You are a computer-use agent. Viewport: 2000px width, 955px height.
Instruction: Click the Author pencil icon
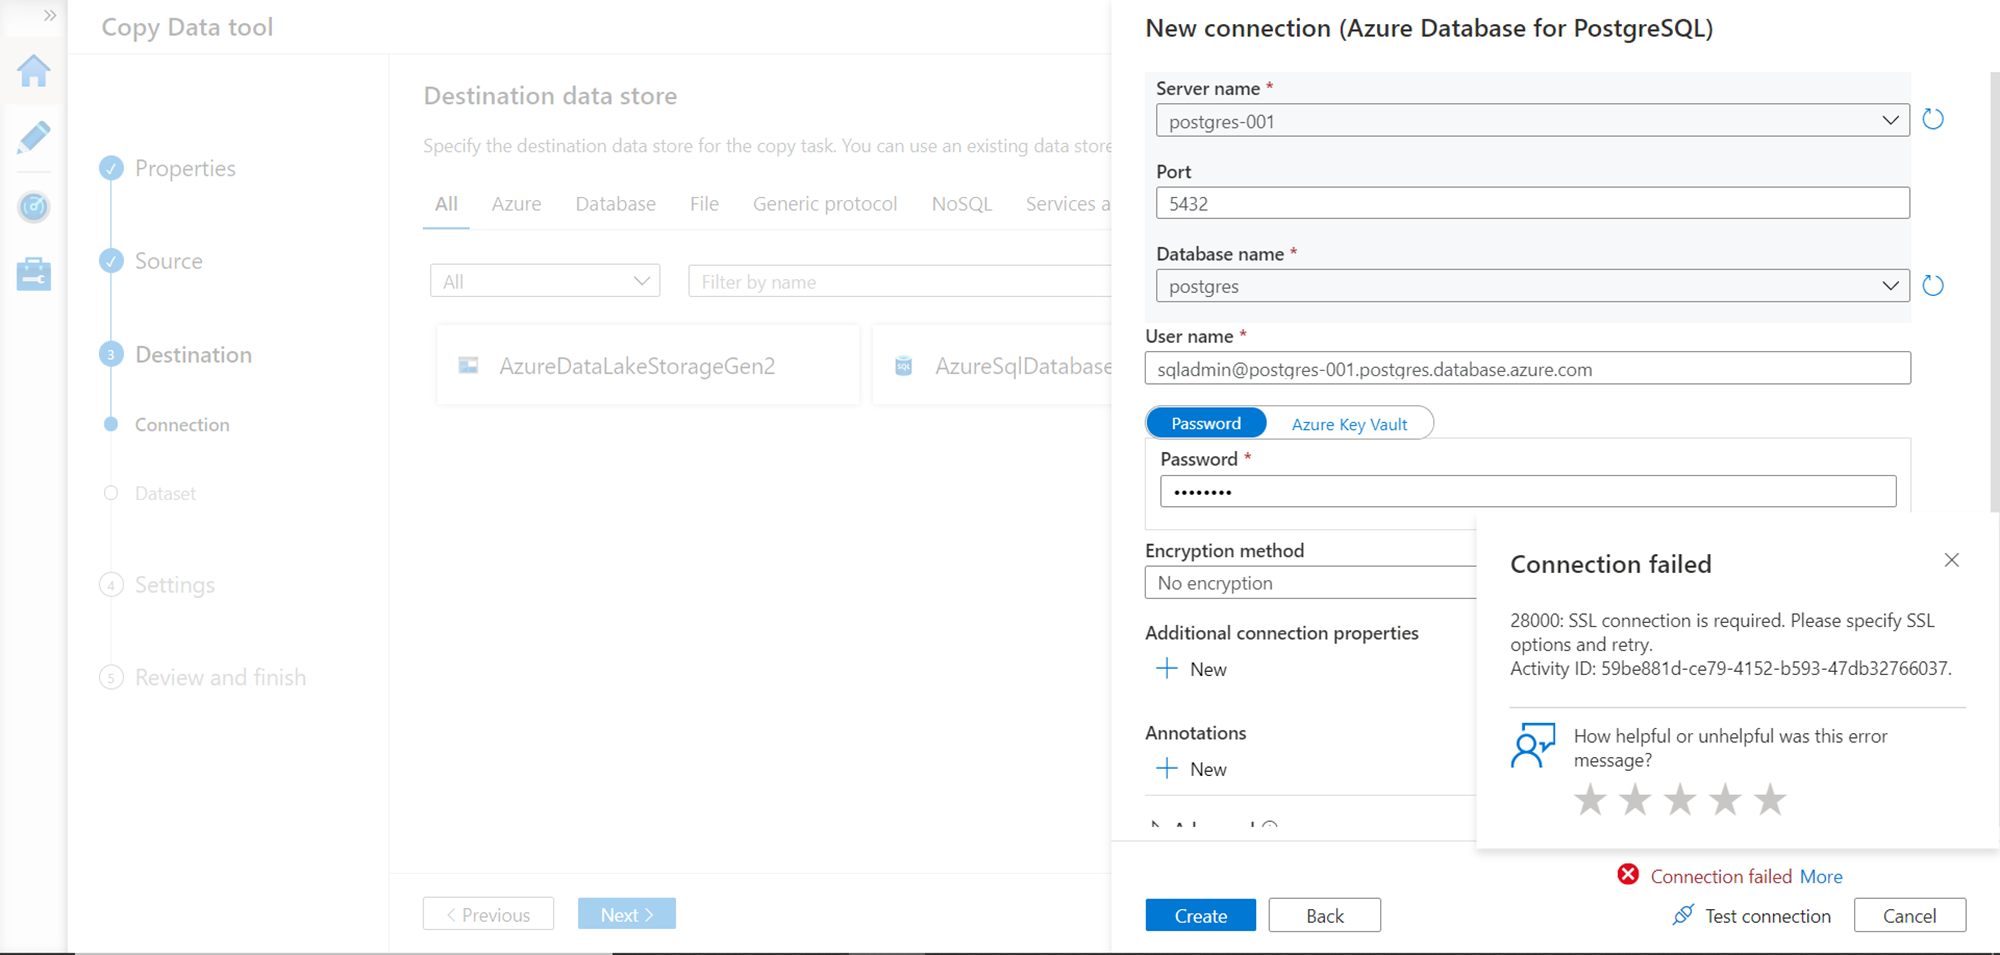pyautogui.click(x=33, y=137)
